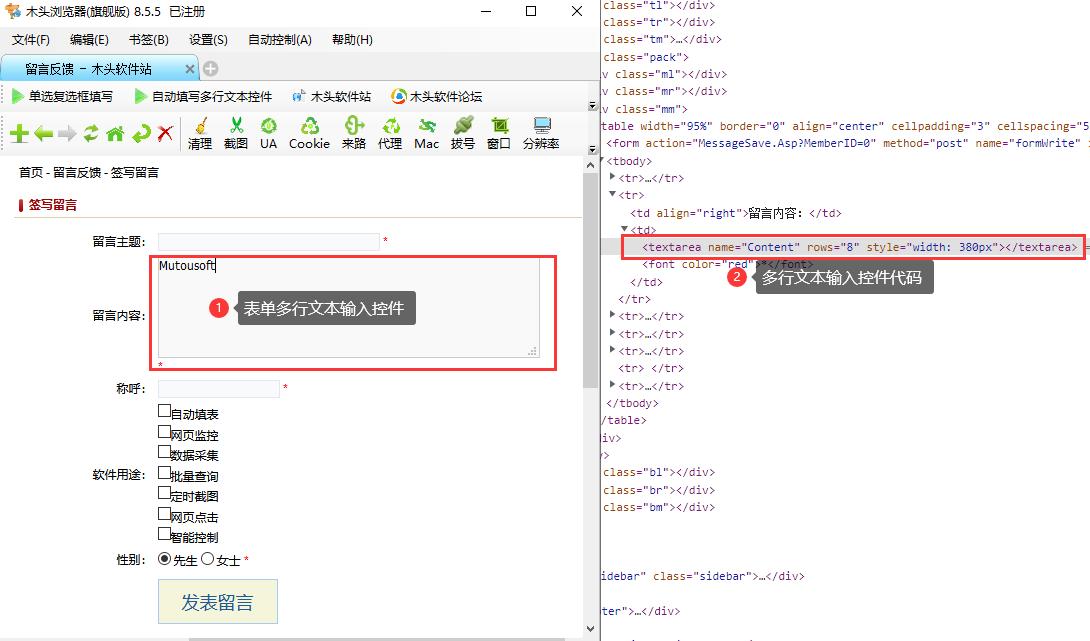
Task: Stop loading with the red X icon
Action: [165, 134]
